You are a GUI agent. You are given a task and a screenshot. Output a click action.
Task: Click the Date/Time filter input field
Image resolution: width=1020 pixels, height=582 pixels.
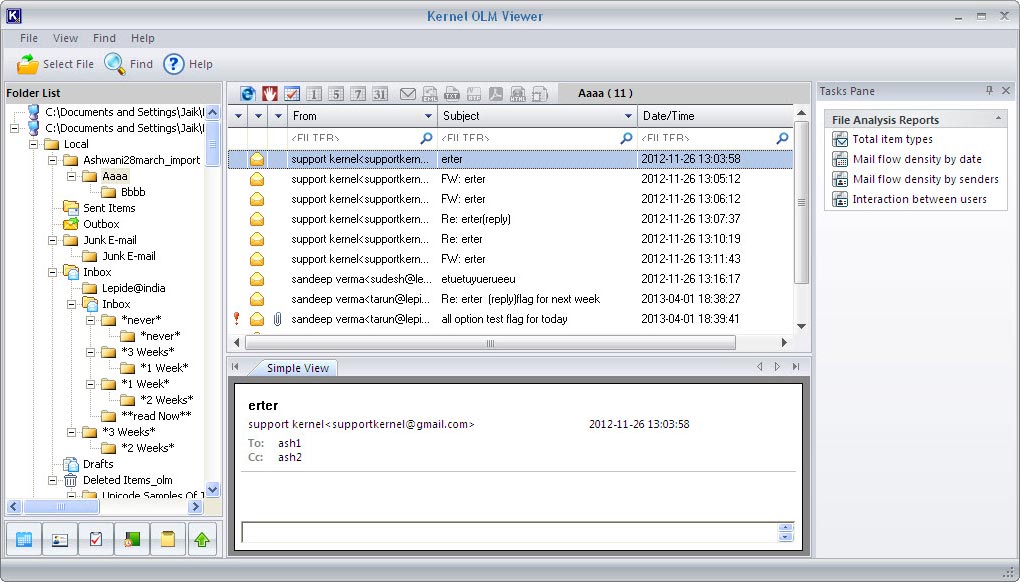pos(715,138)
